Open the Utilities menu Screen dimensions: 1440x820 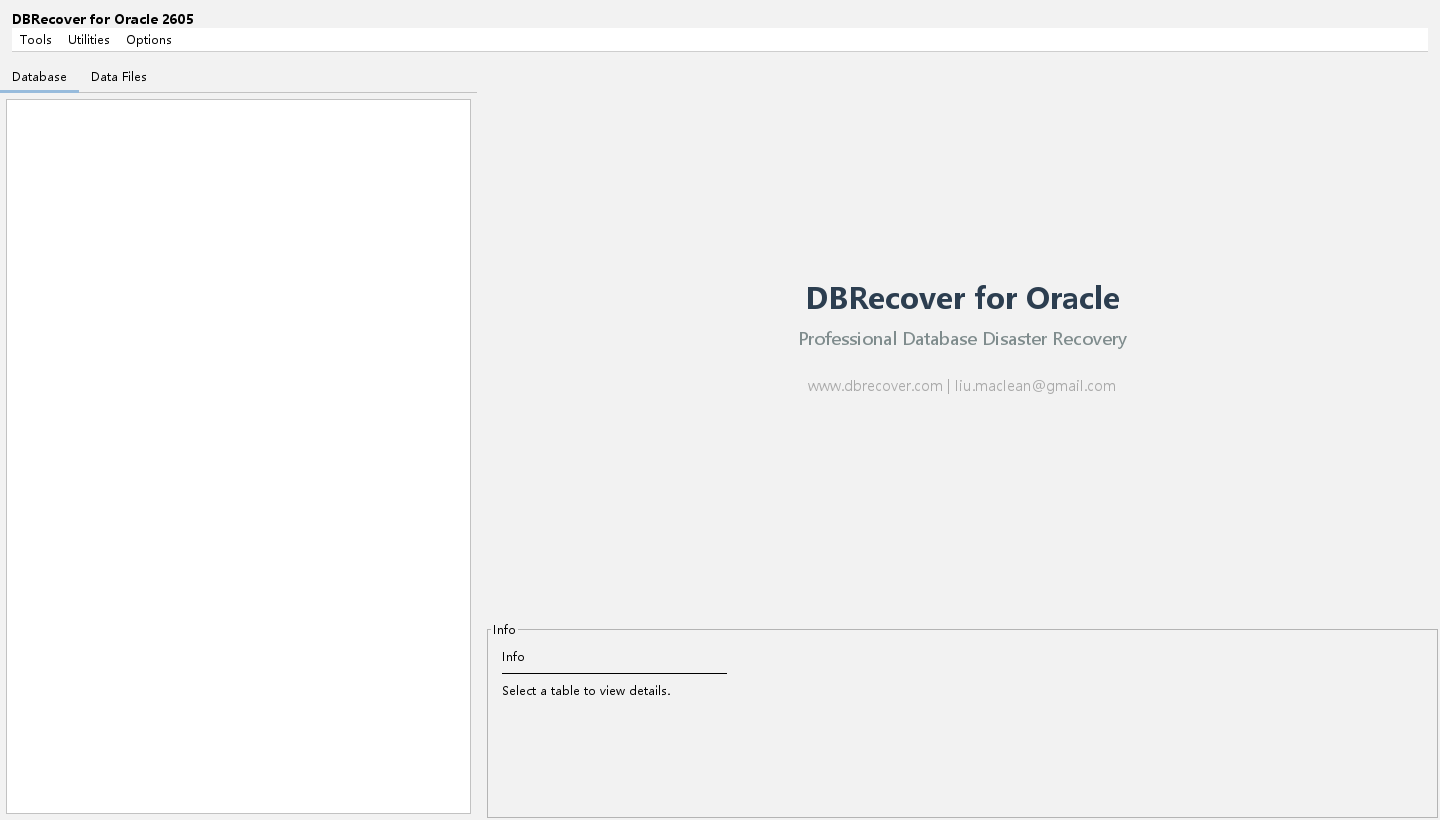point(89,40)
